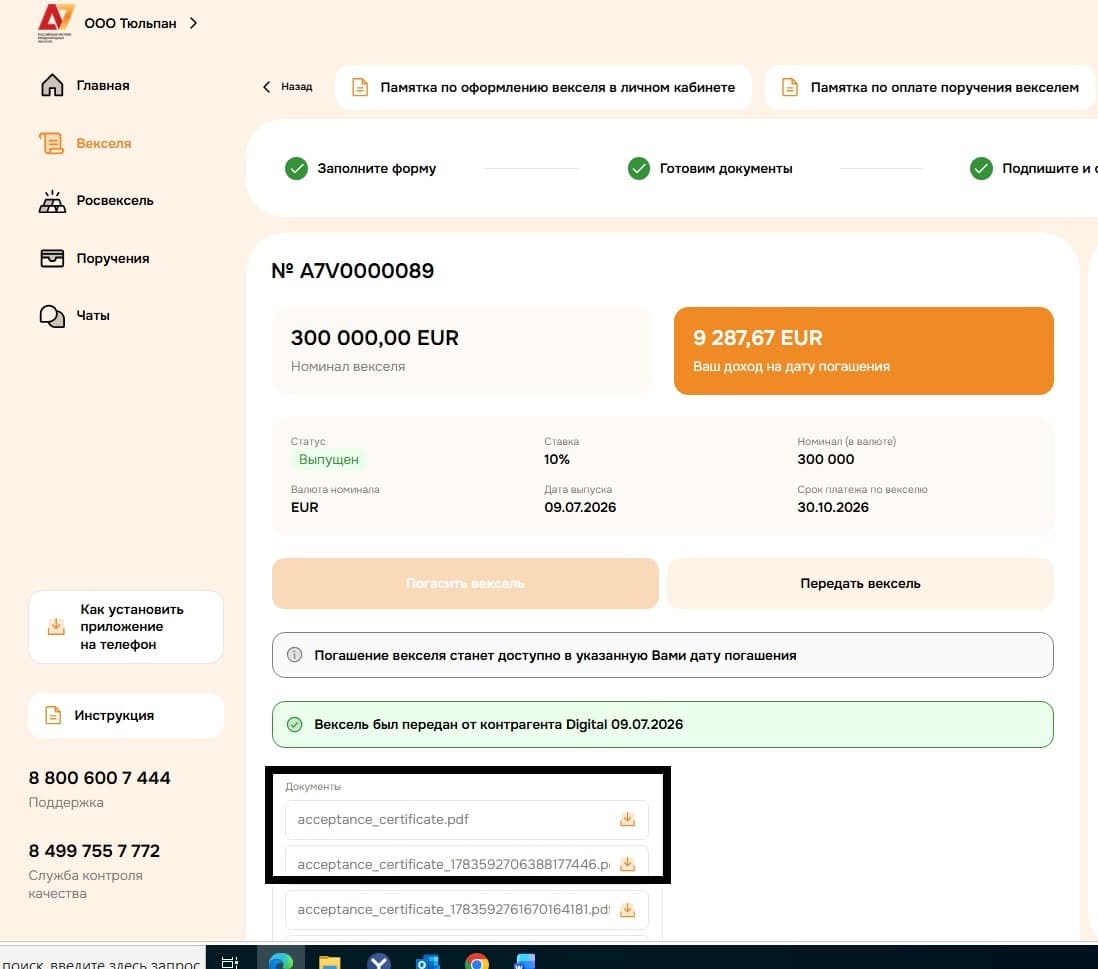Open the Поручения section
This screenshot has width=1098, height=969.
pos(95,258)
